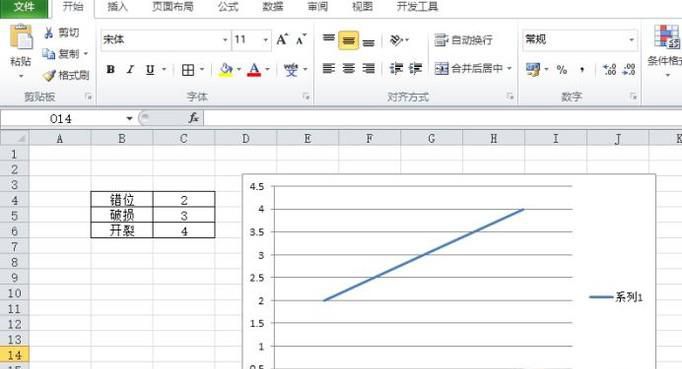Center text horizontally
682x369 pixels.
point(348,68)
